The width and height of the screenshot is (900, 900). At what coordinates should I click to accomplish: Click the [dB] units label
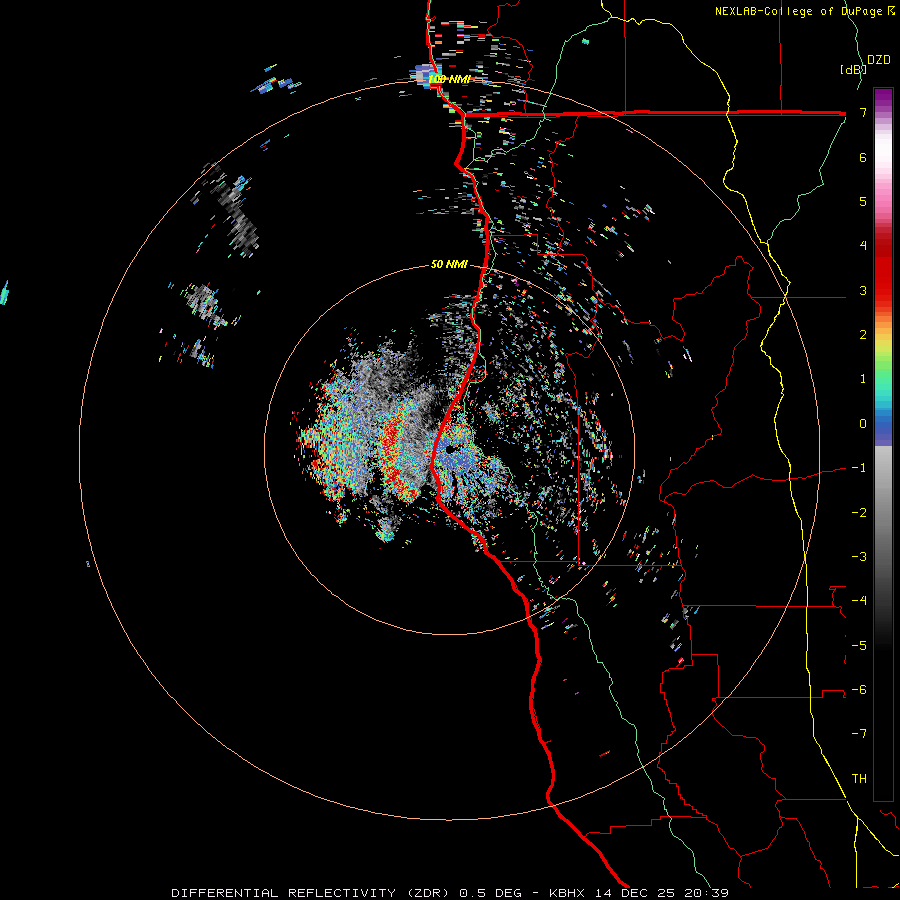[854, 69]
